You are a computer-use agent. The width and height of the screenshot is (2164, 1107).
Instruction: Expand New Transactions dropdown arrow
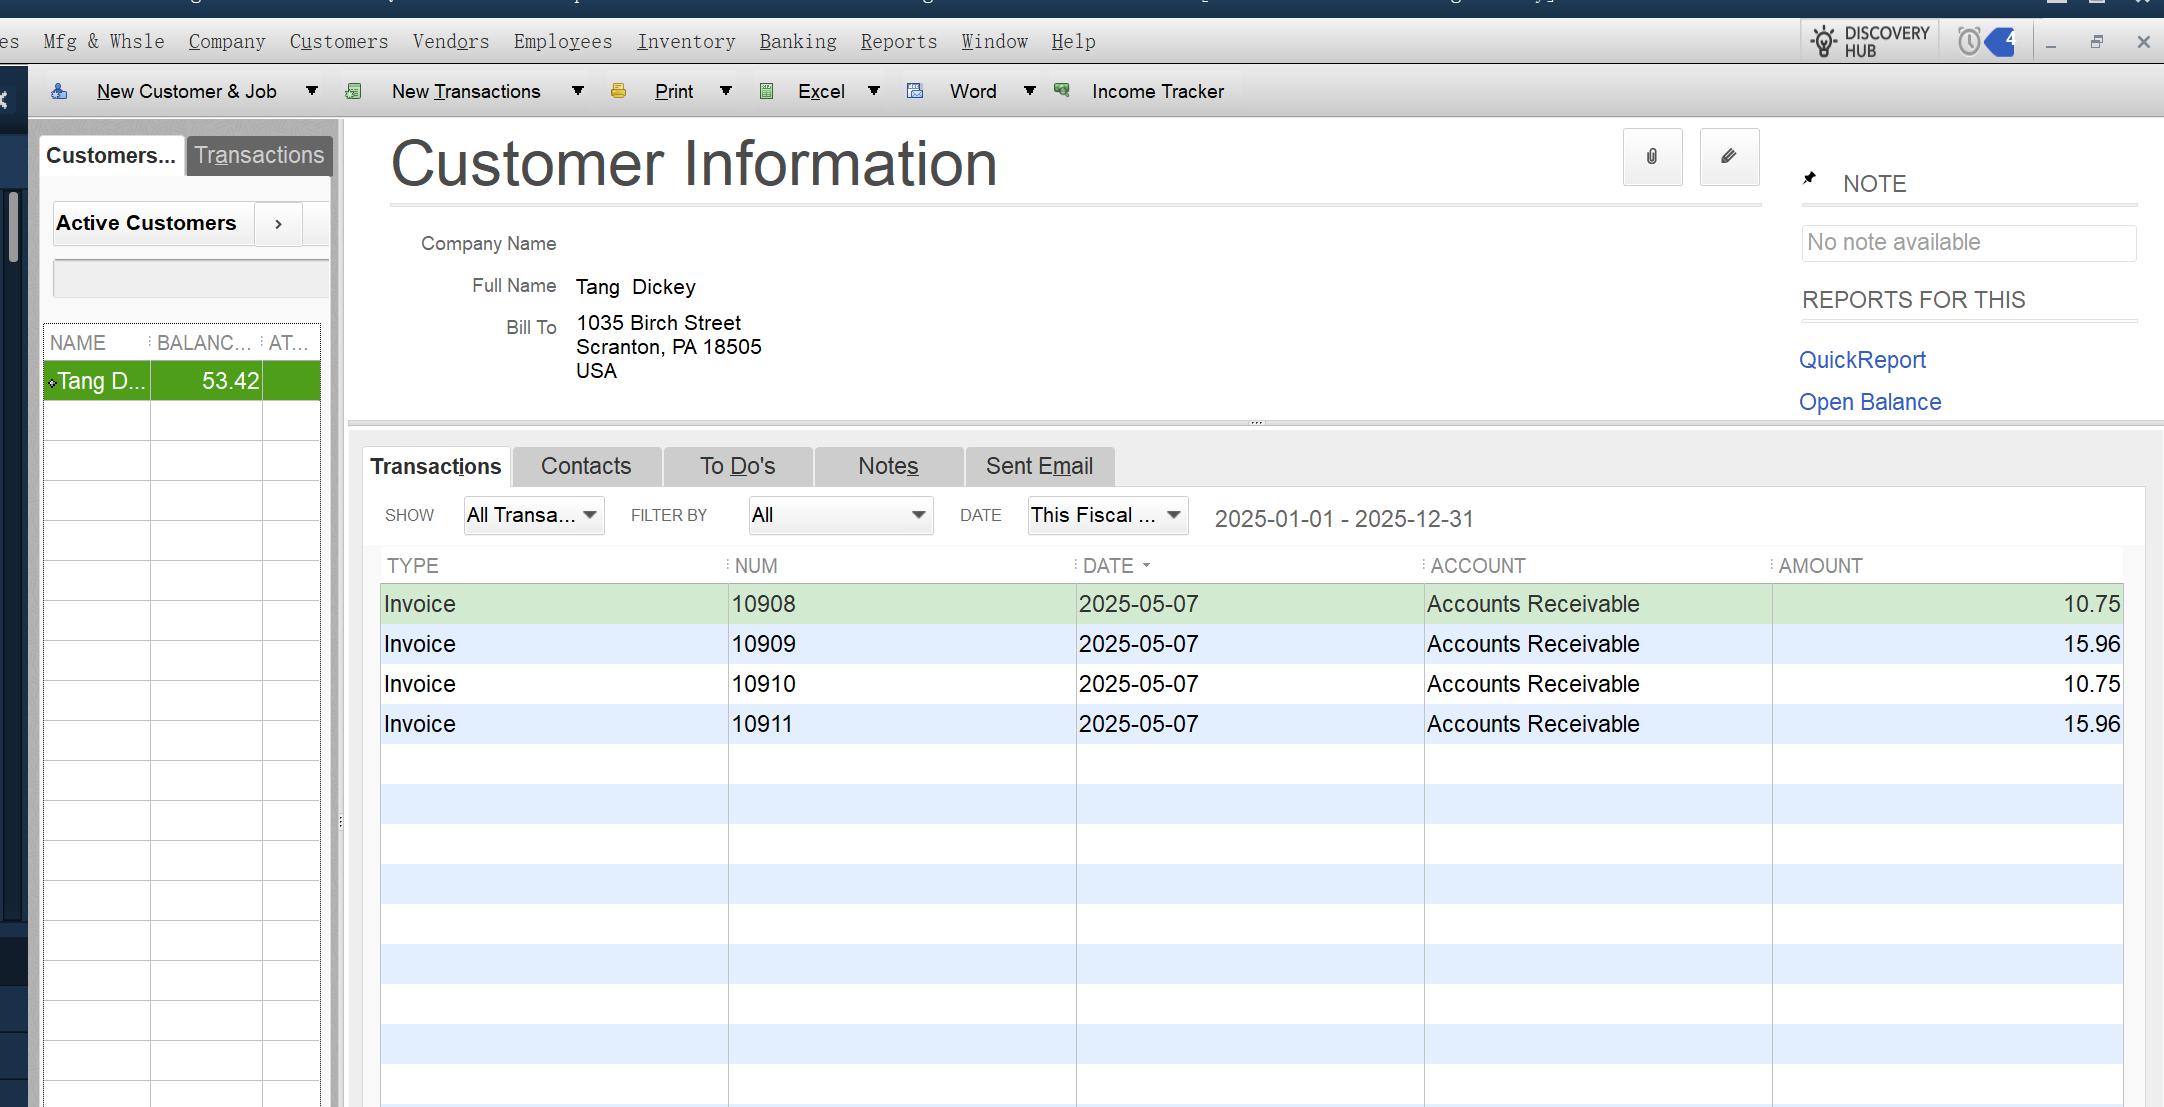[x=577, y=91]
